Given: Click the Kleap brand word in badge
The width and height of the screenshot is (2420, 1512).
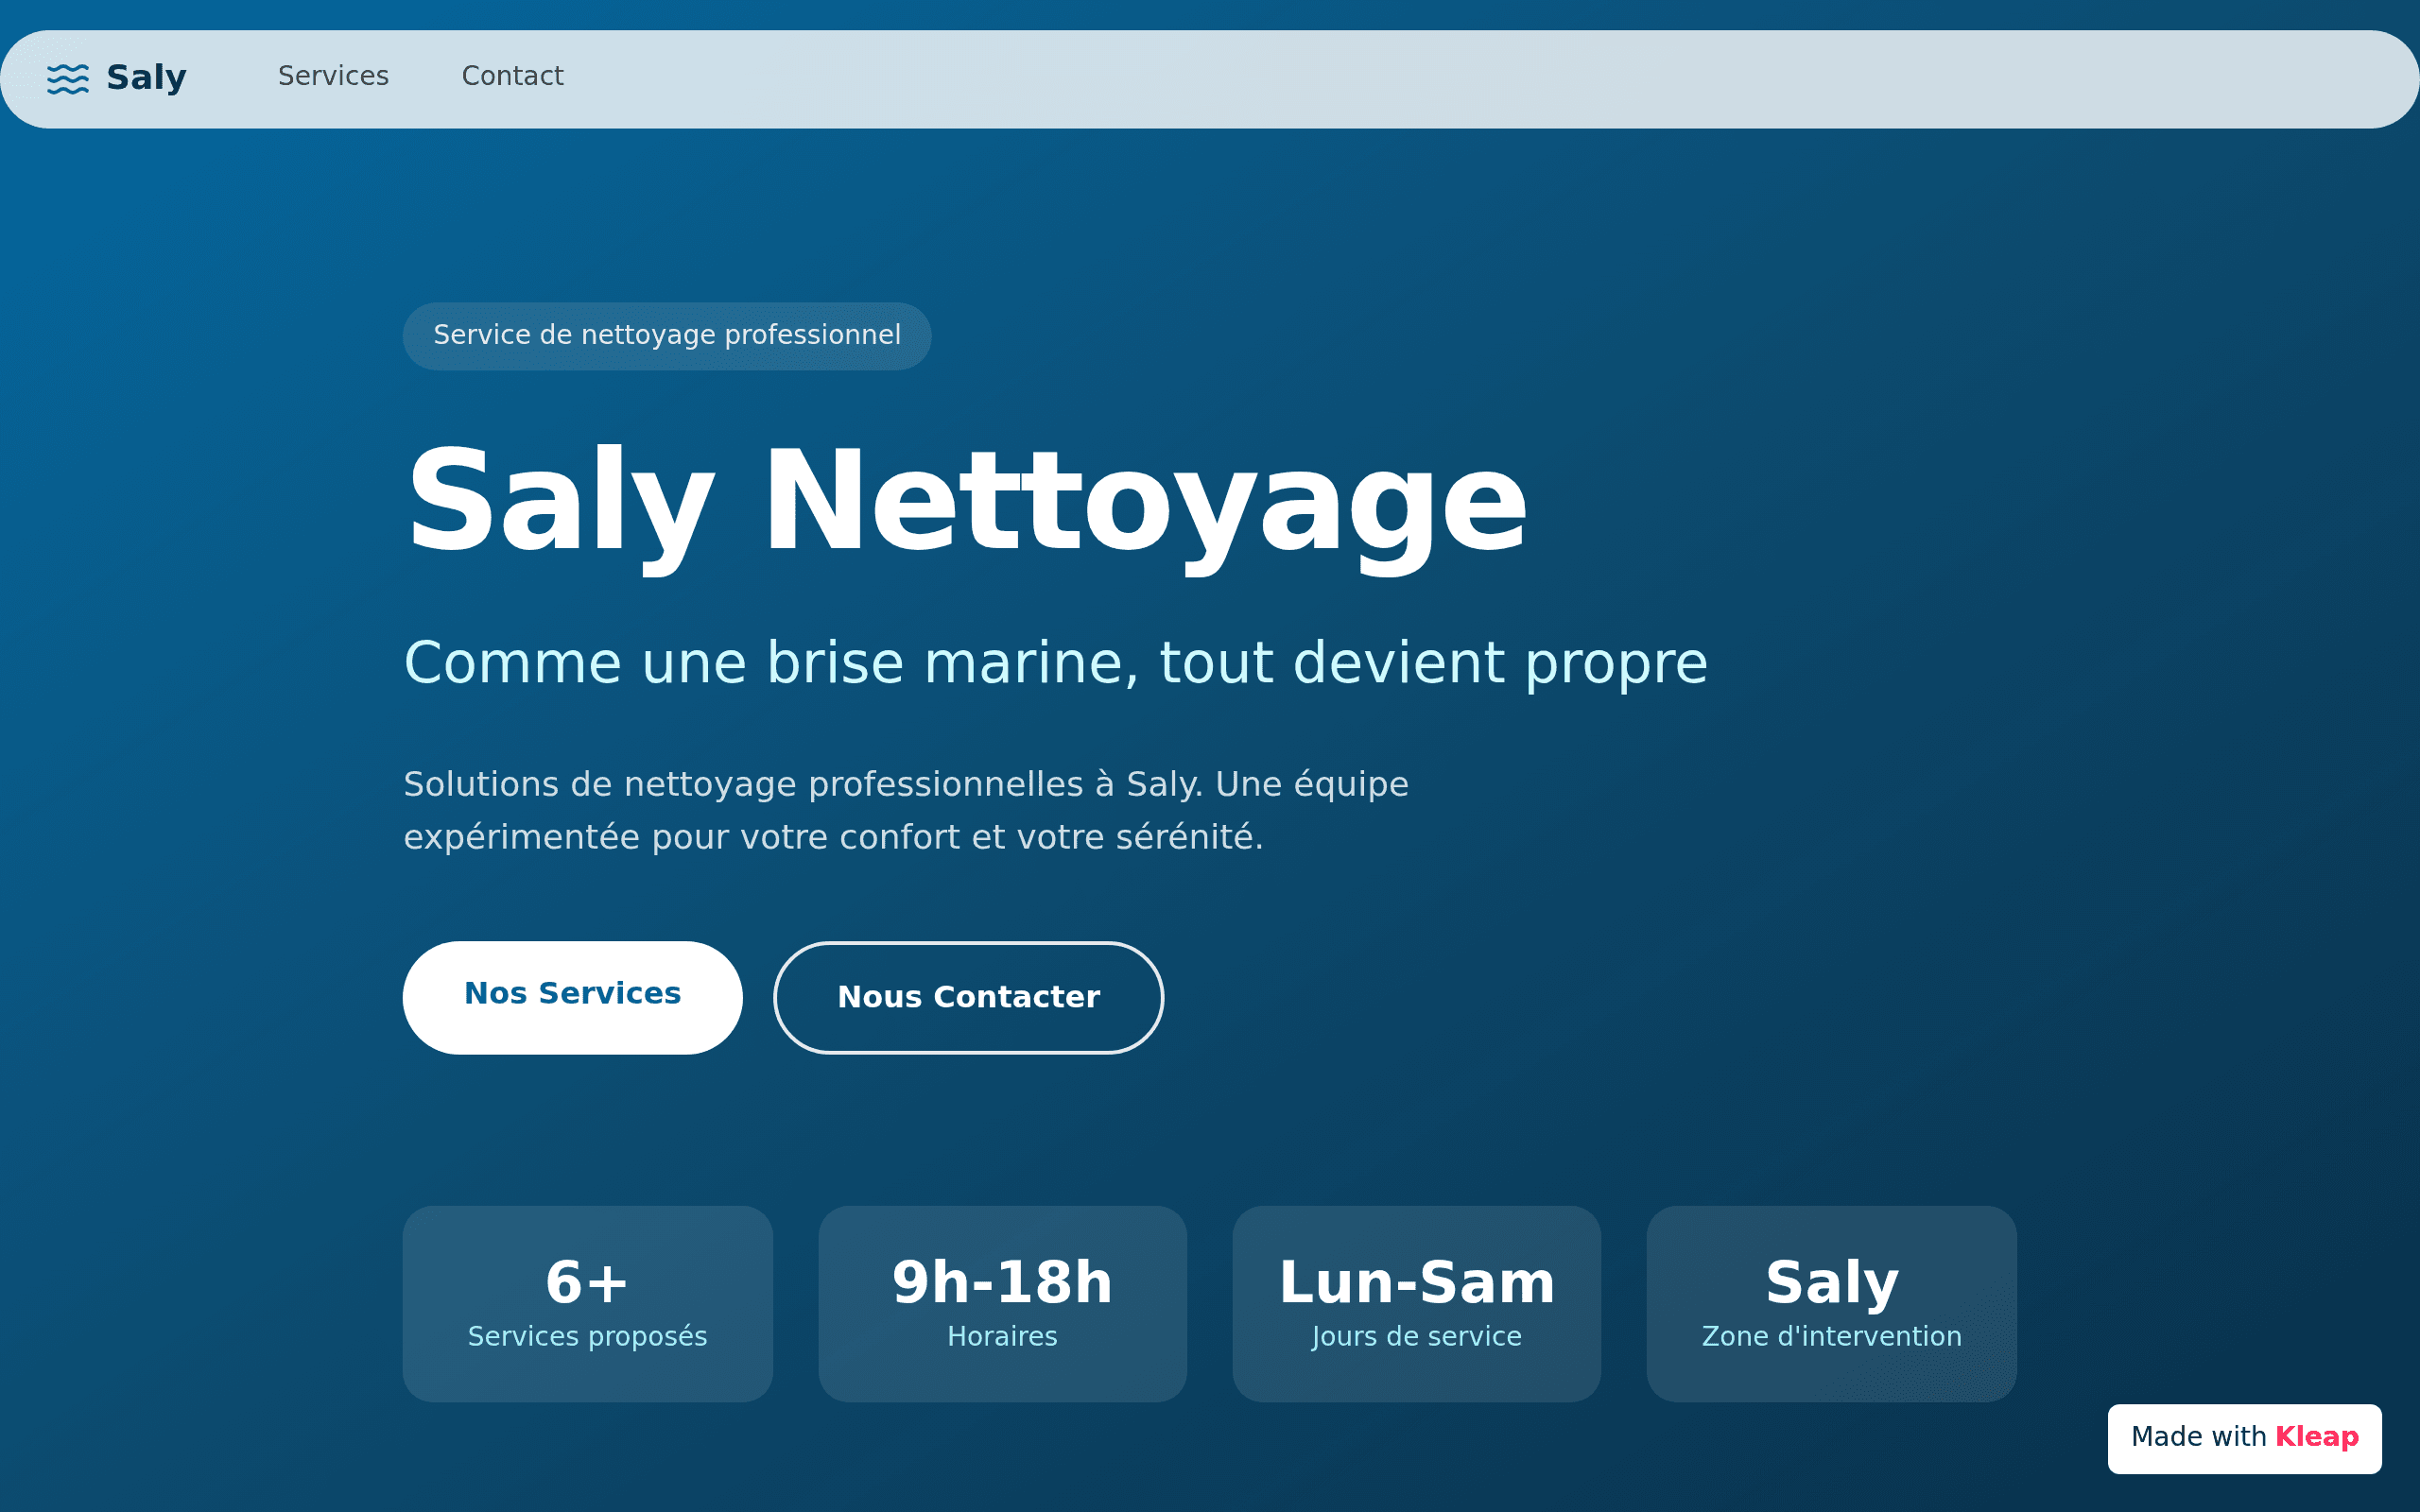Looking at the screenshot, I should click(x=2316, y=1437).
